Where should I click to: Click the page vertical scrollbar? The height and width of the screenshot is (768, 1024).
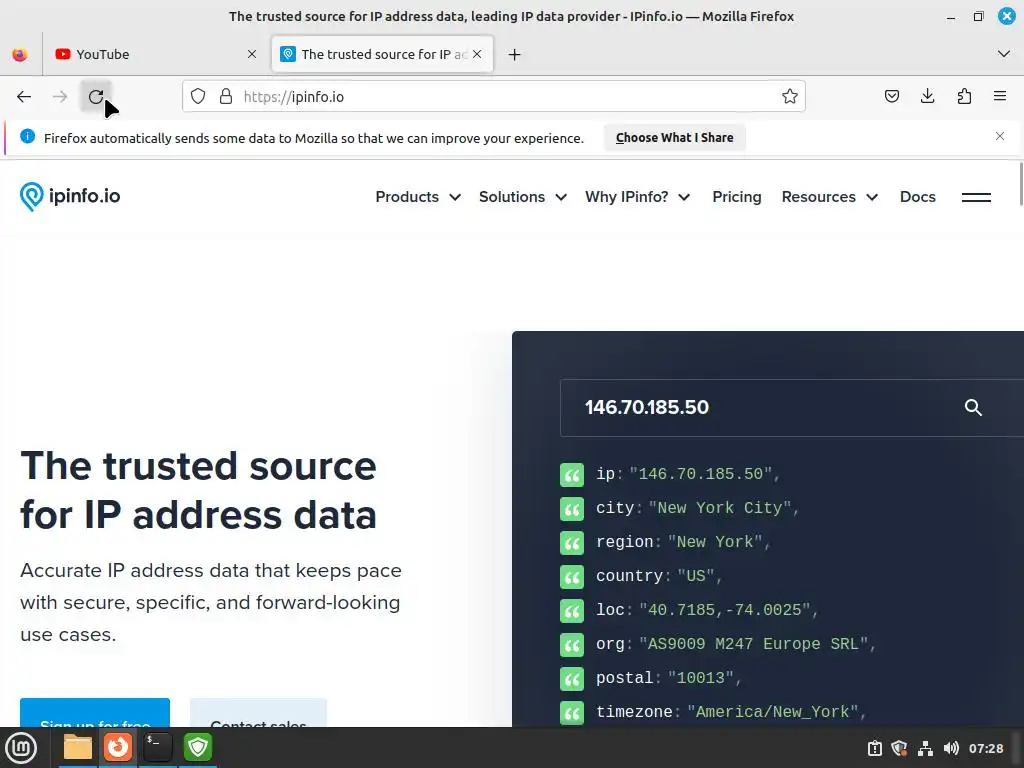click(1020, 184)
